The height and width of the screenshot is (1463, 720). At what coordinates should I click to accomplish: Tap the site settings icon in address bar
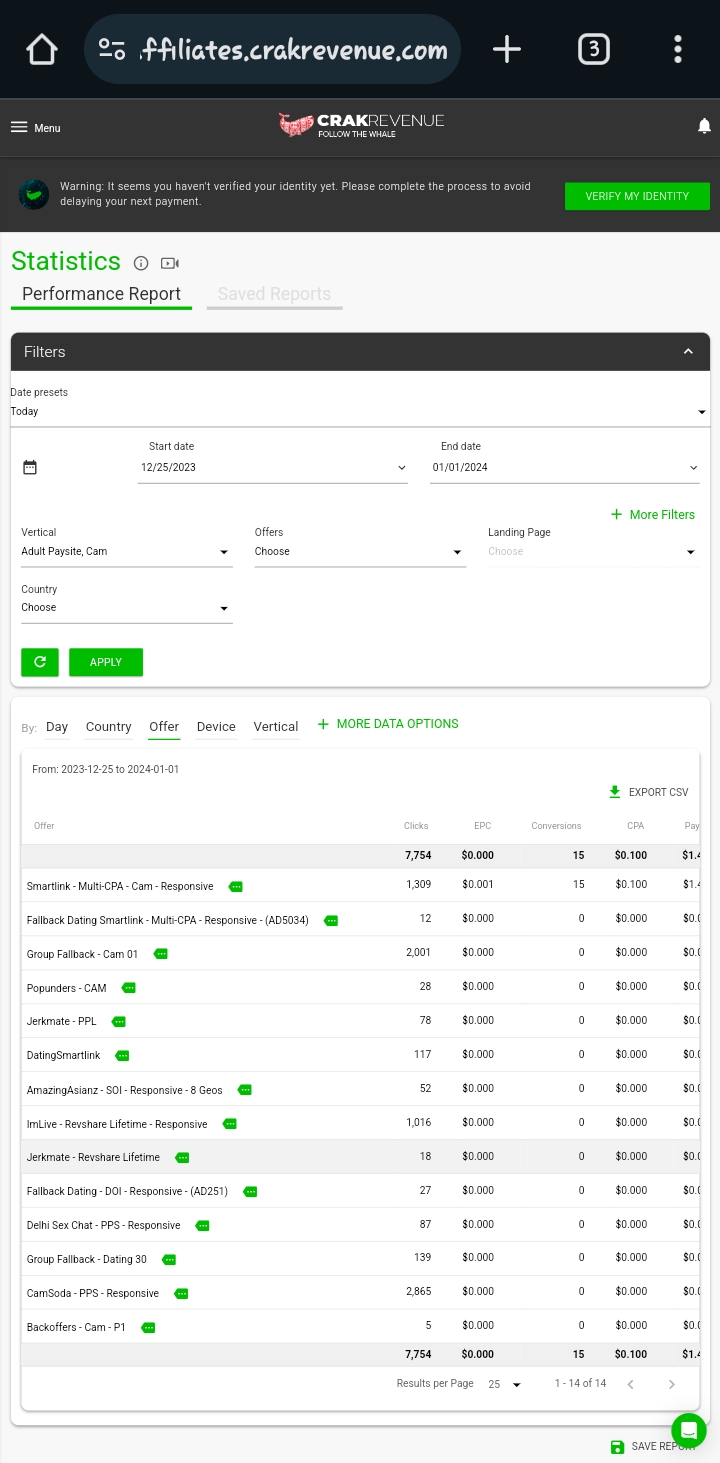112,49
